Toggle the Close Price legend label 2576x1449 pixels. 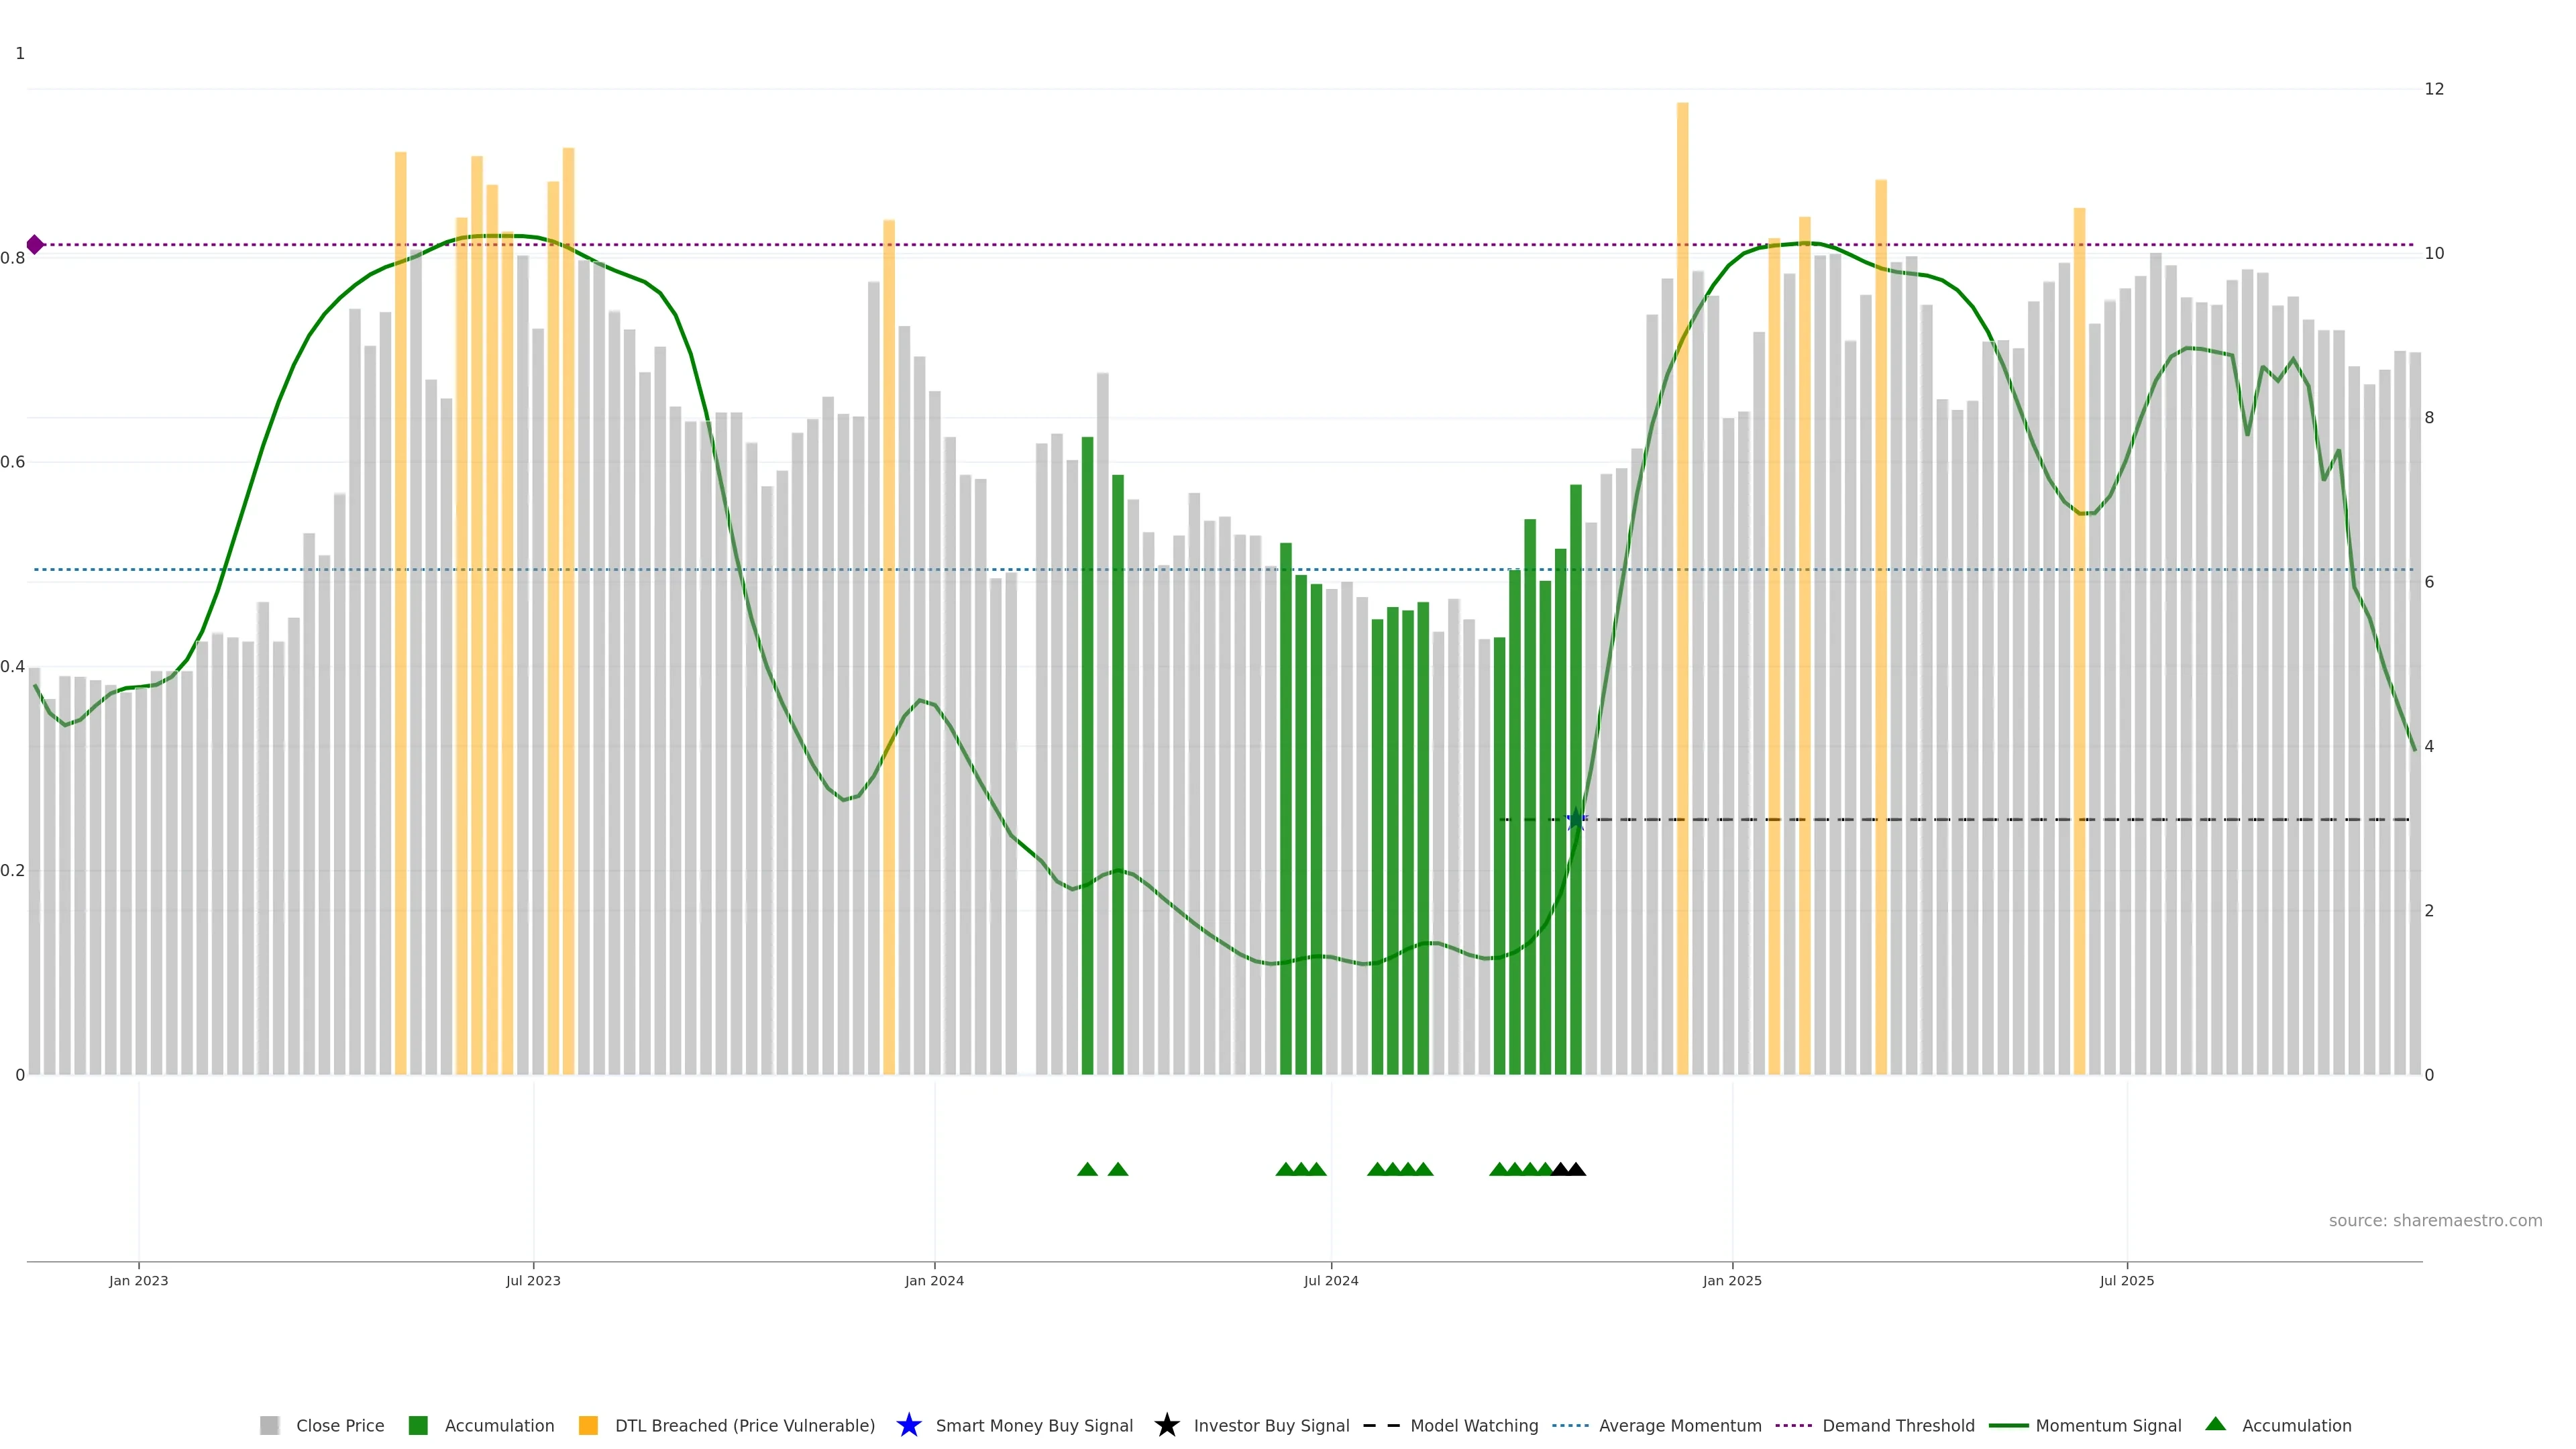point(340,1425)
